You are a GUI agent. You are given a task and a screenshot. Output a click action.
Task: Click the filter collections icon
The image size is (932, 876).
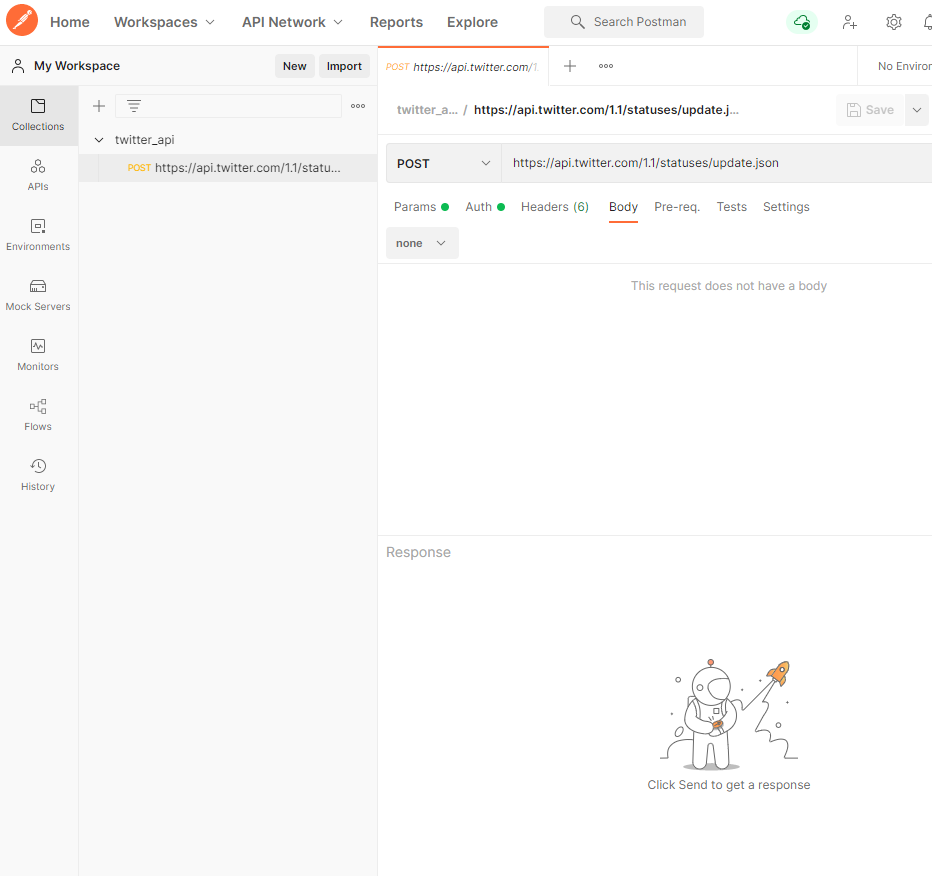coord(134,106)
